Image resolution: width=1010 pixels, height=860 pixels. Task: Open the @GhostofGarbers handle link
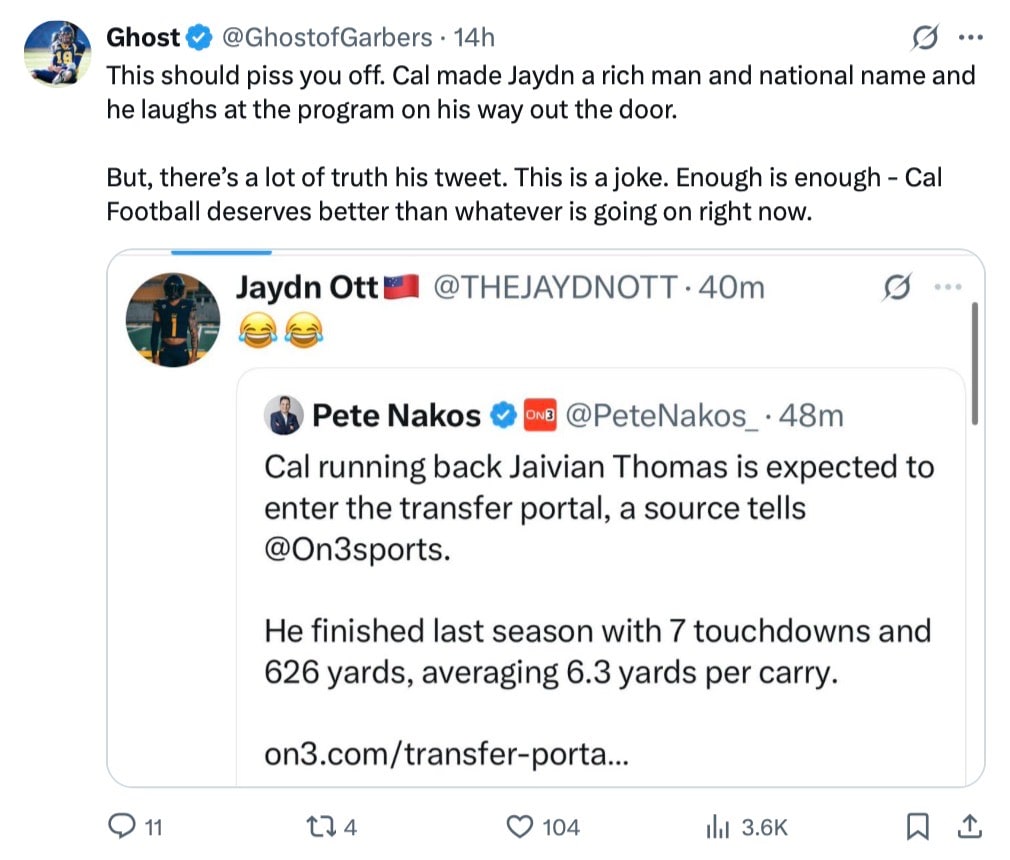click(x=327, y=37)
